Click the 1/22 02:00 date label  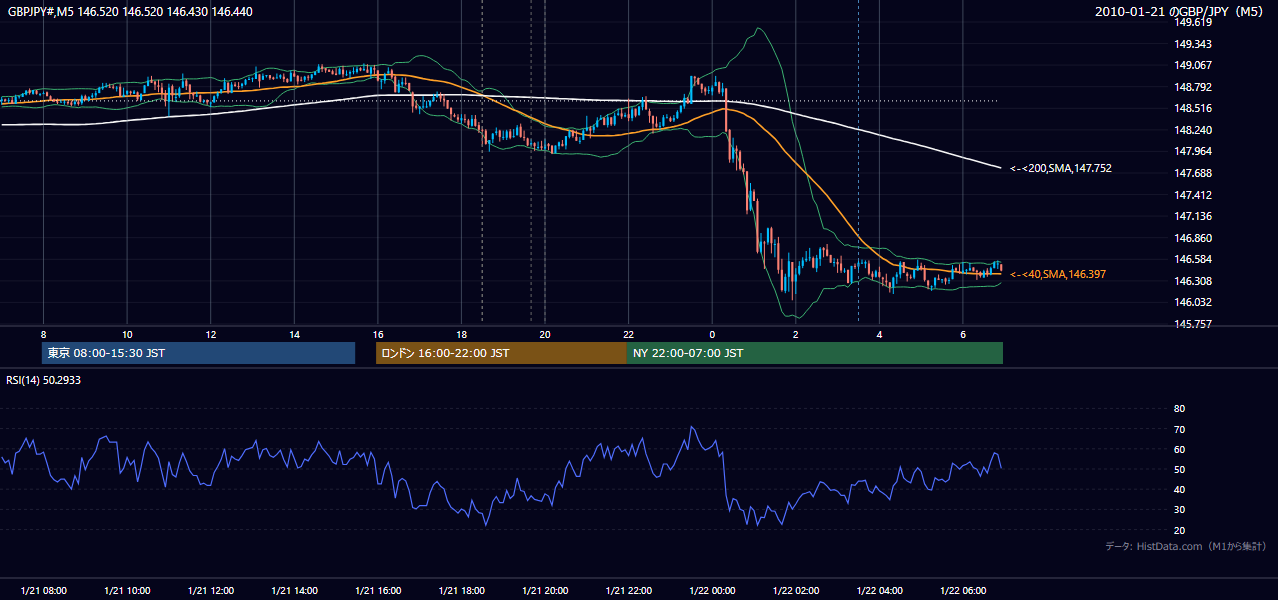795,591
